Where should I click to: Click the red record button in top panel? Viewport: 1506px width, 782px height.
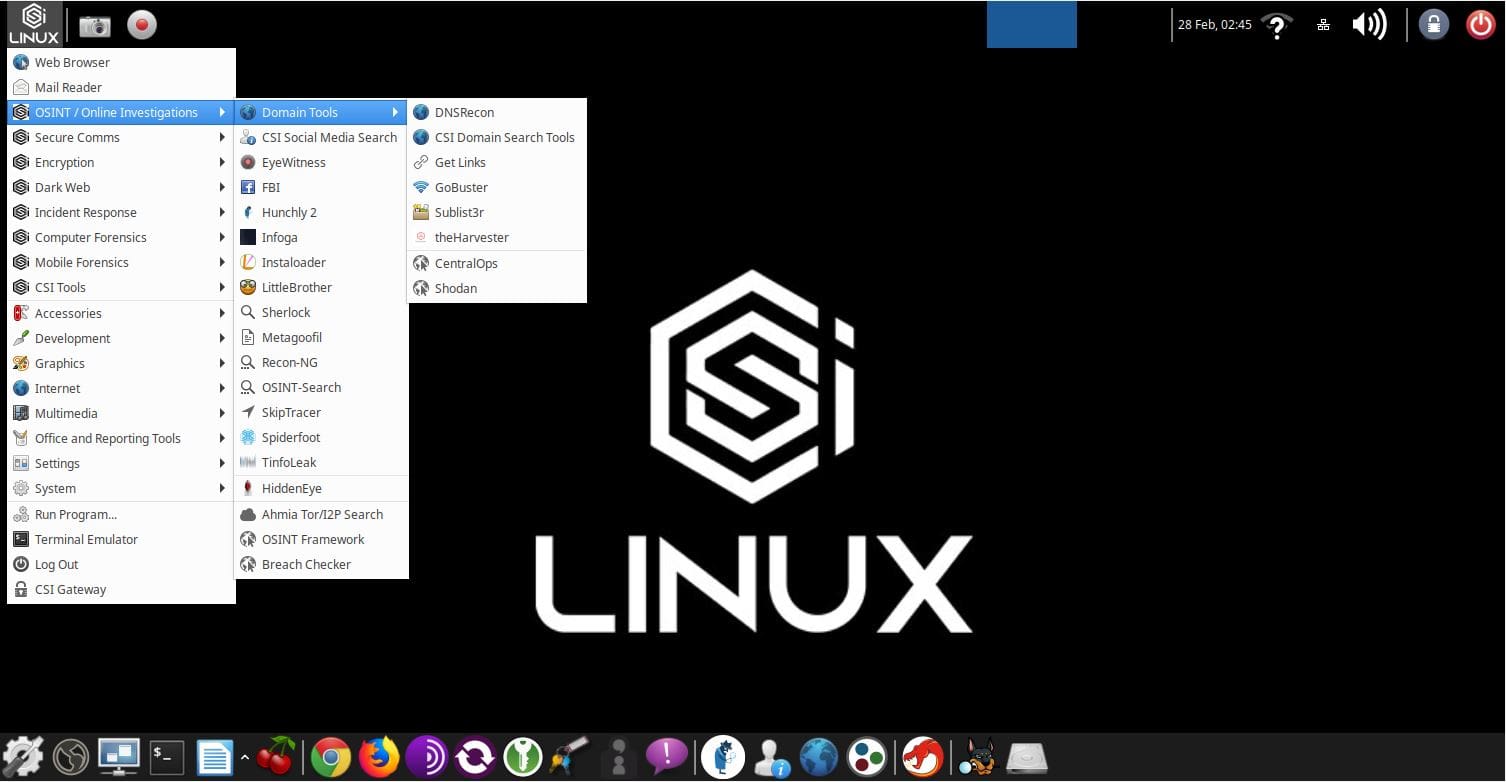(x=142, y=25)
